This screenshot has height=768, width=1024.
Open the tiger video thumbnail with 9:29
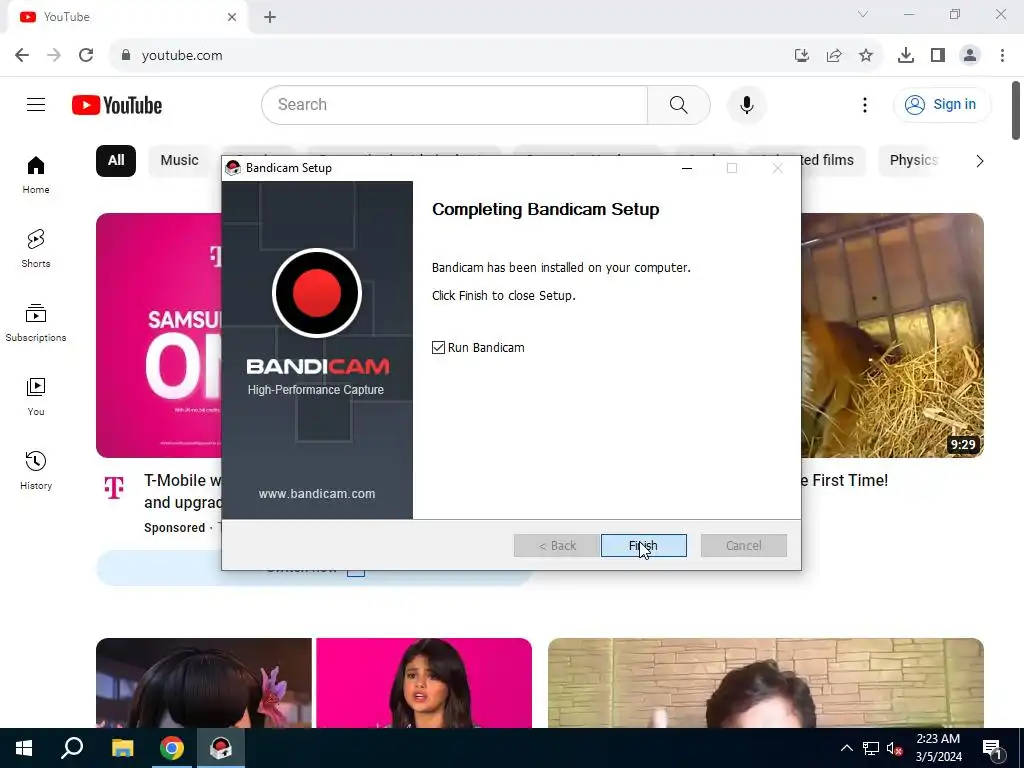coord(893,335)
